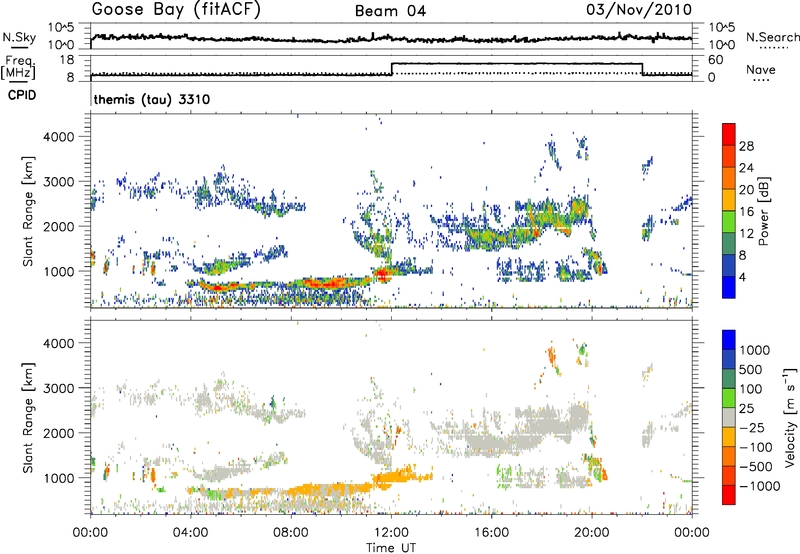Click the '18' frequency axis tick label
This screenshot has height=554, width=800.
coord(66,60)
